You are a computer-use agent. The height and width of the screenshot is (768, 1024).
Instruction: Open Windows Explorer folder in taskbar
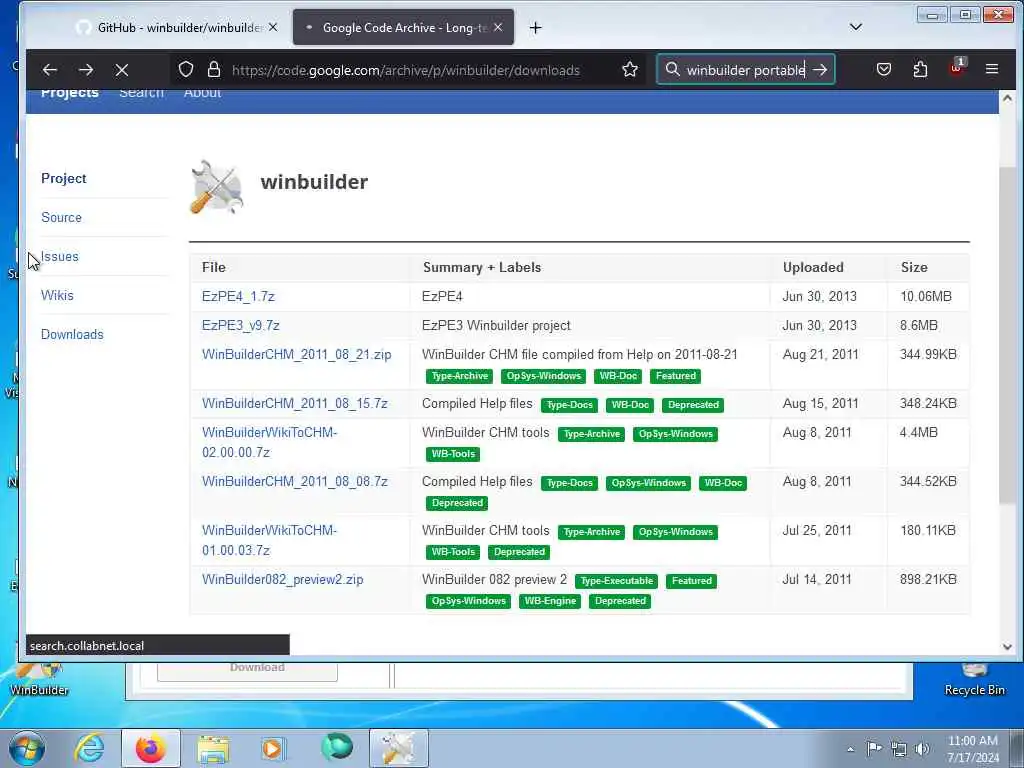pyautogui.click(x=213, y=748)
